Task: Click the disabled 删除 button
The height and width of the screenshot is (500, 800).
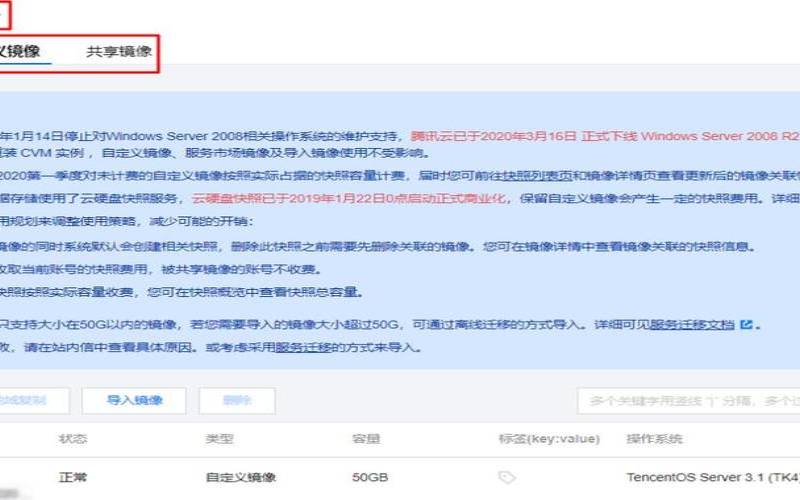Action: [237, 400]
